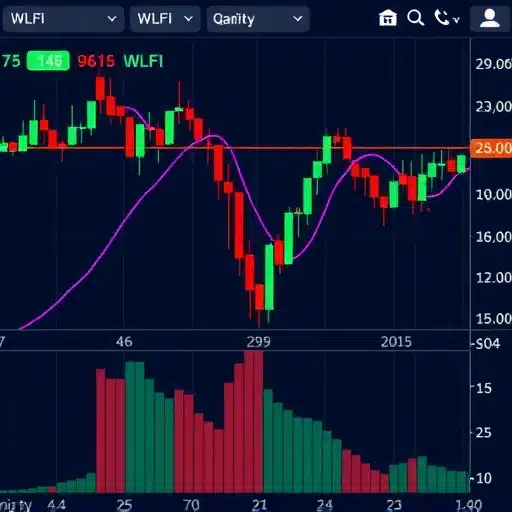Screen dimensions: 512x512
Task: Click the 29.06 price axis label
Action: pyautogui.click(x=493, y=64)
